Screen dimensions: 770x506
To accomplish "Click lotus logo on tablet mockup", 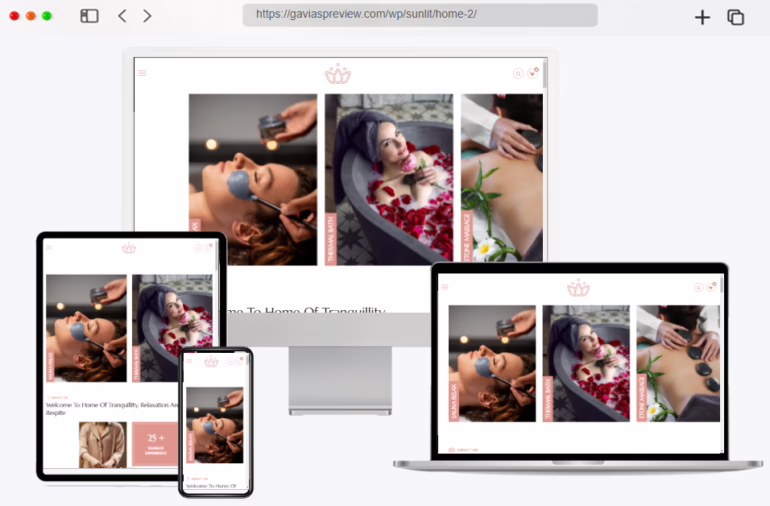I will coord(129,248).
